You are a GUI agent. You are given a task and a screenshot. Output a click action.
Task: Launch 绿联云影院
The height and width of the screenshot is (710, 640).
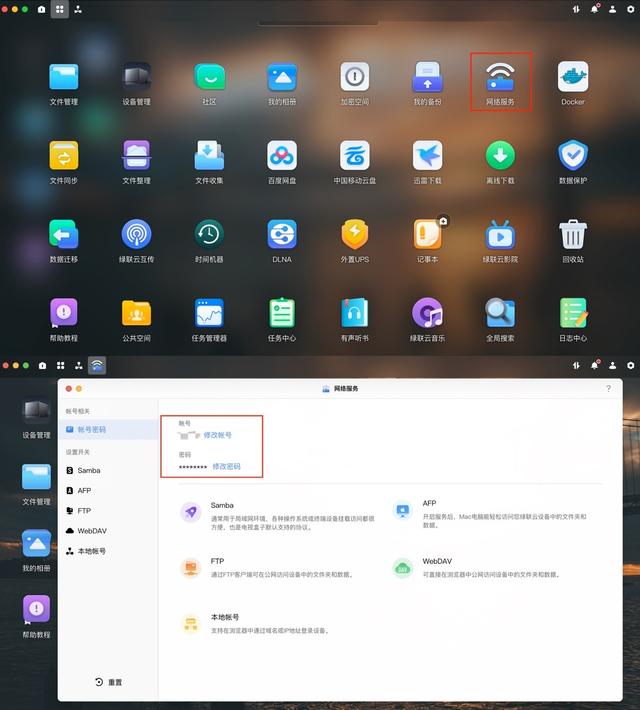500,240
